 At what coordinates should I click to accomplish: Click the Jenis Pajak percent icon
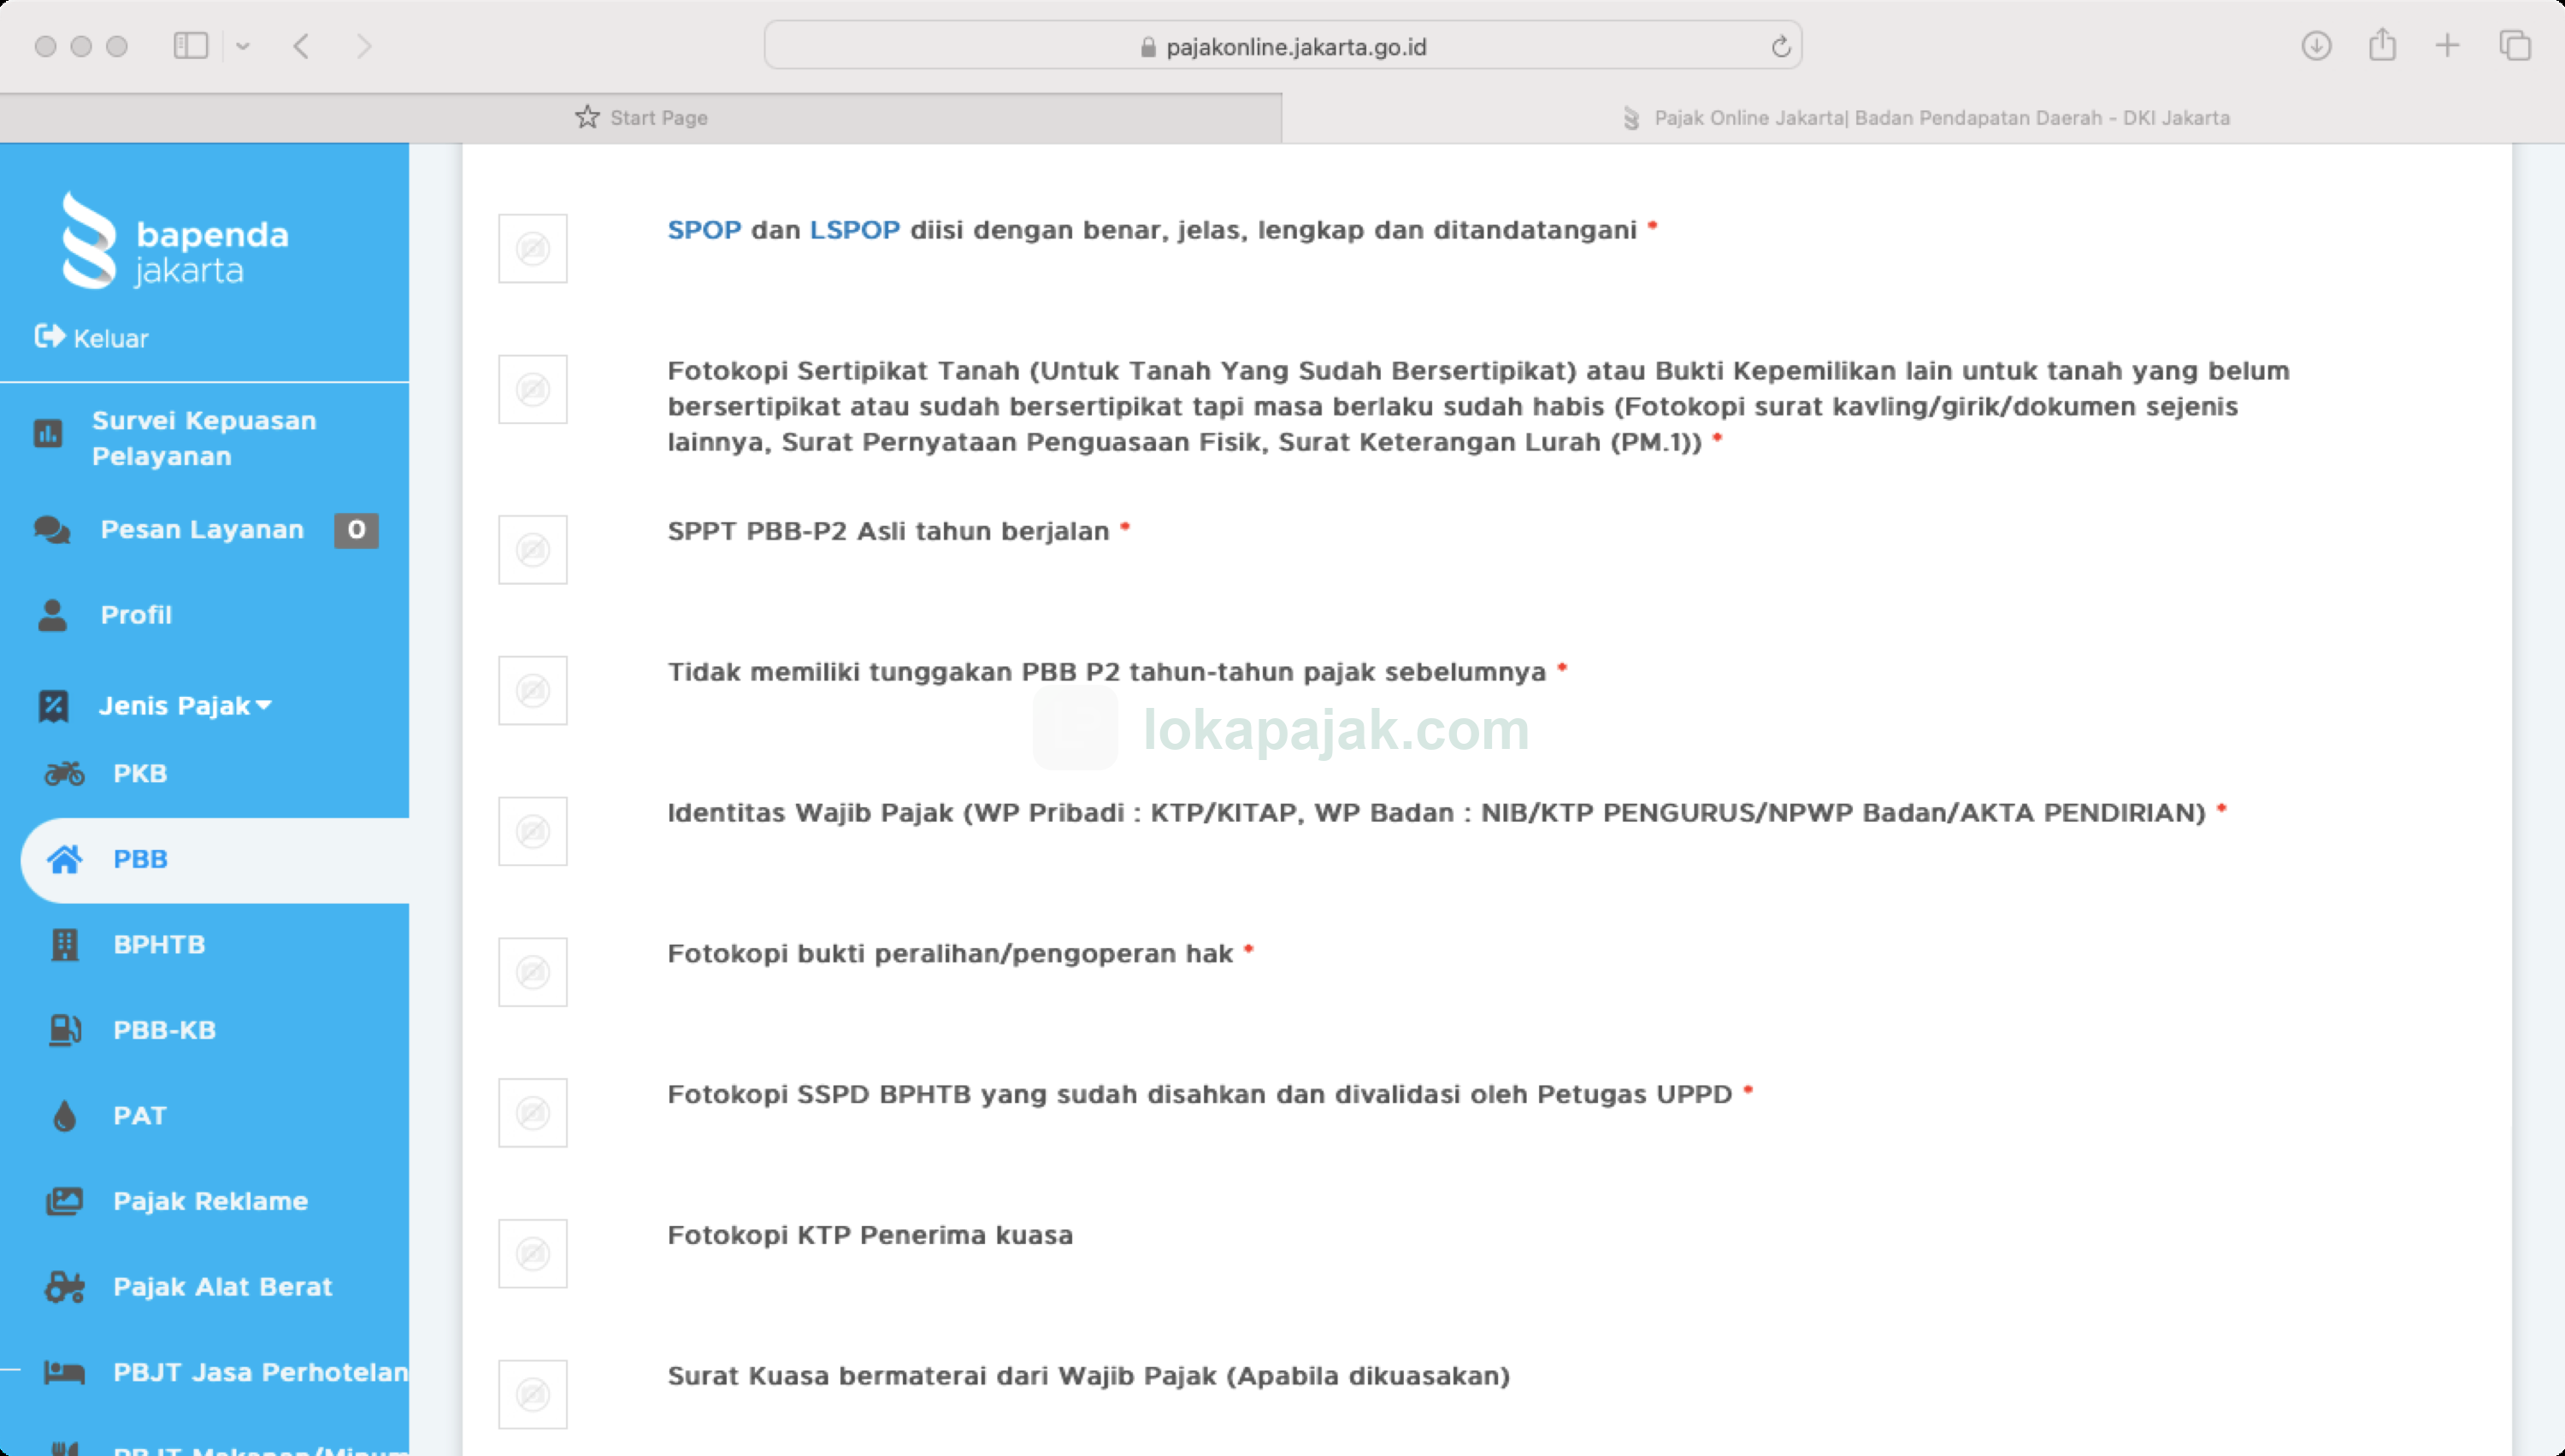point(53,706)
